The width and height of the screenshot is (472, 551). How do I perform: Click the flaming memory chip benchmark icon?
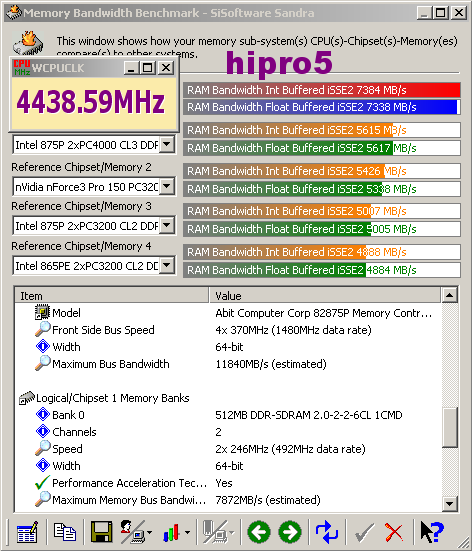click(28, 43)
